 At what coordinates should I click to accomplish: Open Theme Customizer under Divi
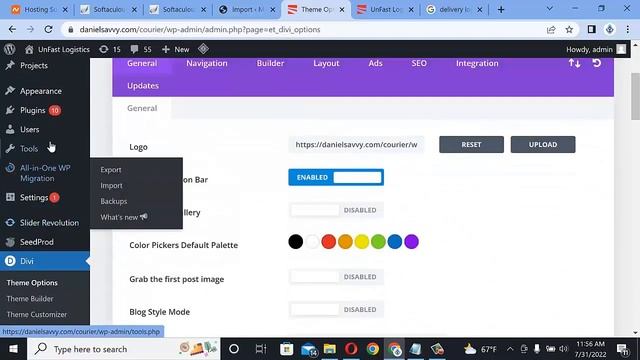(x=37, y=315)
